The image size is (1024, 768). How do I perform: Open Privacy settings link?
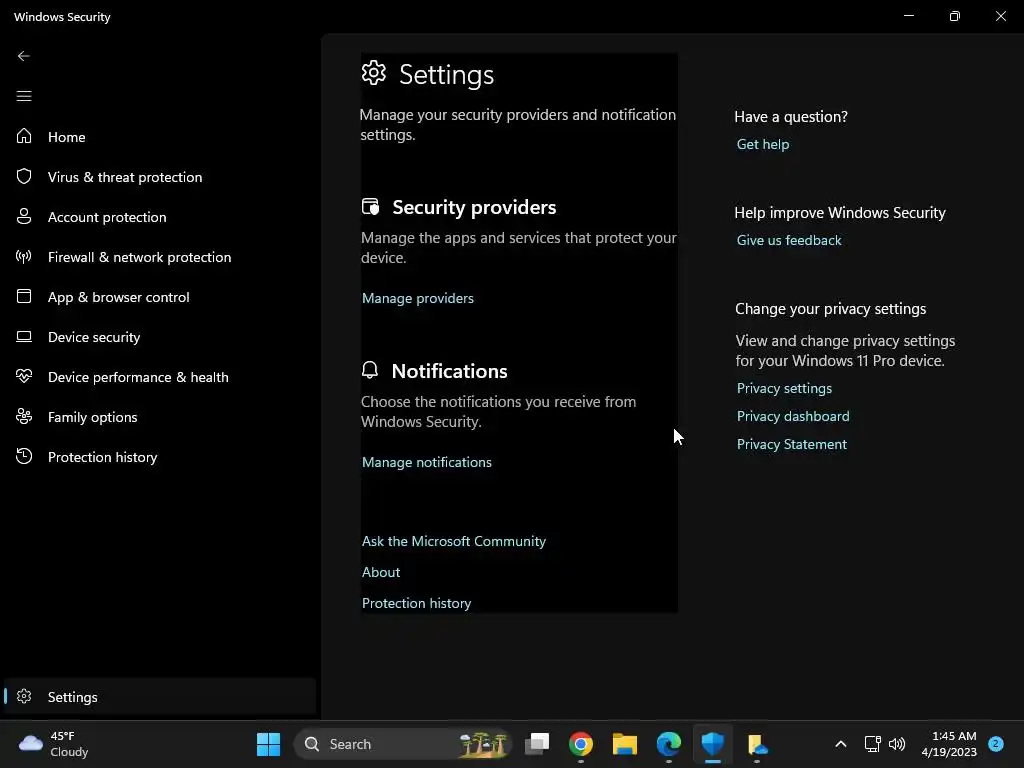pyautogui.click(x=784, y=389)
